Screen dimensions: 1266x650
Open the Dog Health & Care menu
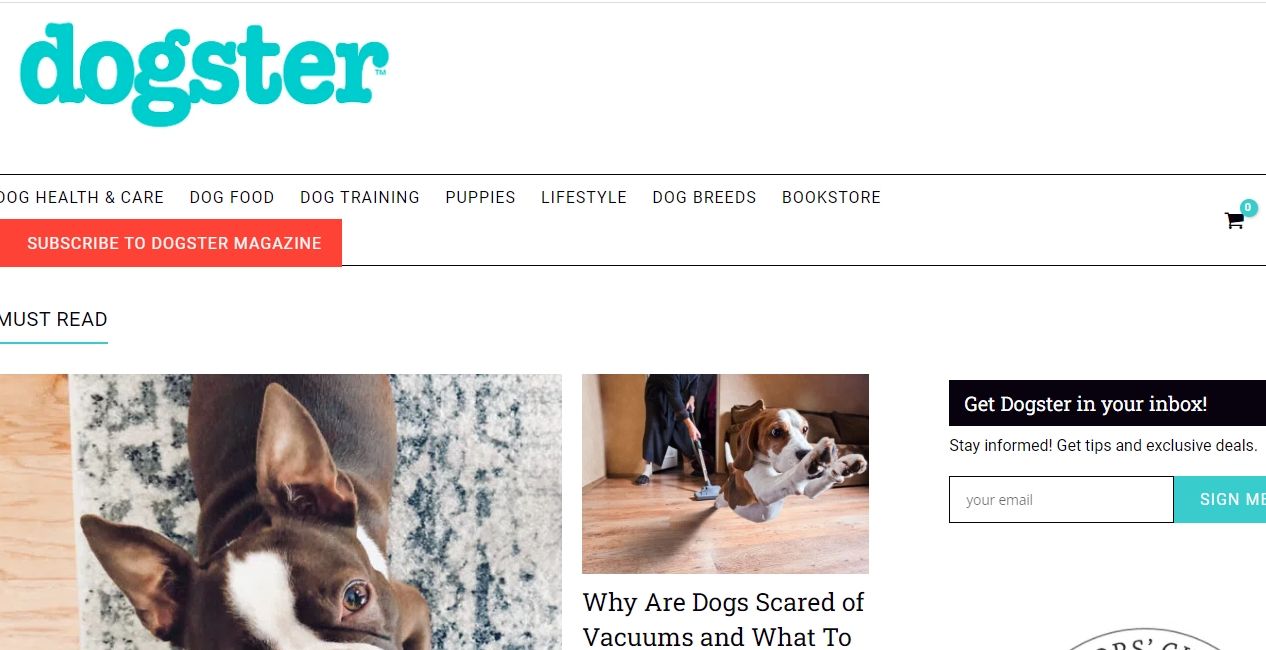pyautogui.click(x=81, y=197)
